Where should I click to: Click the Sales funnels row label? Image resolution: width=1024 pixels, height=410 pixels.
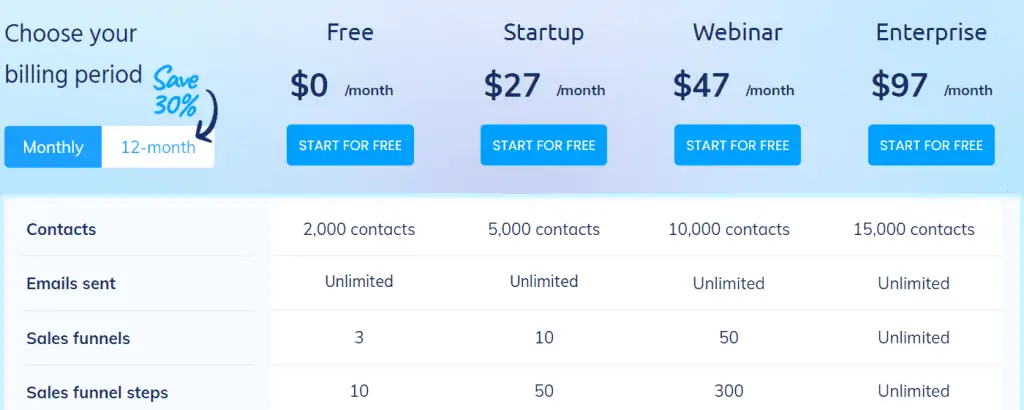pyautogui.click(x=78, y=338)
